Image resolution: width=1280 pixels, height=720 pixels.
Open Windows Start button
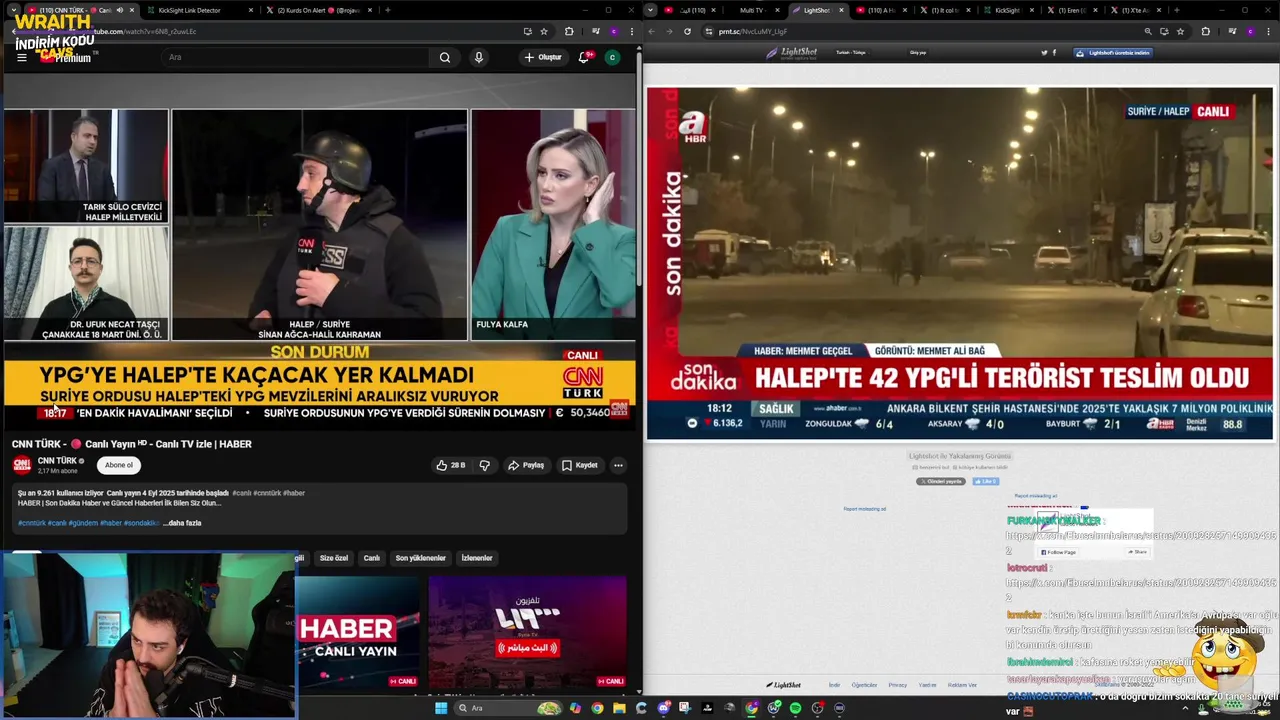point(440,708)
